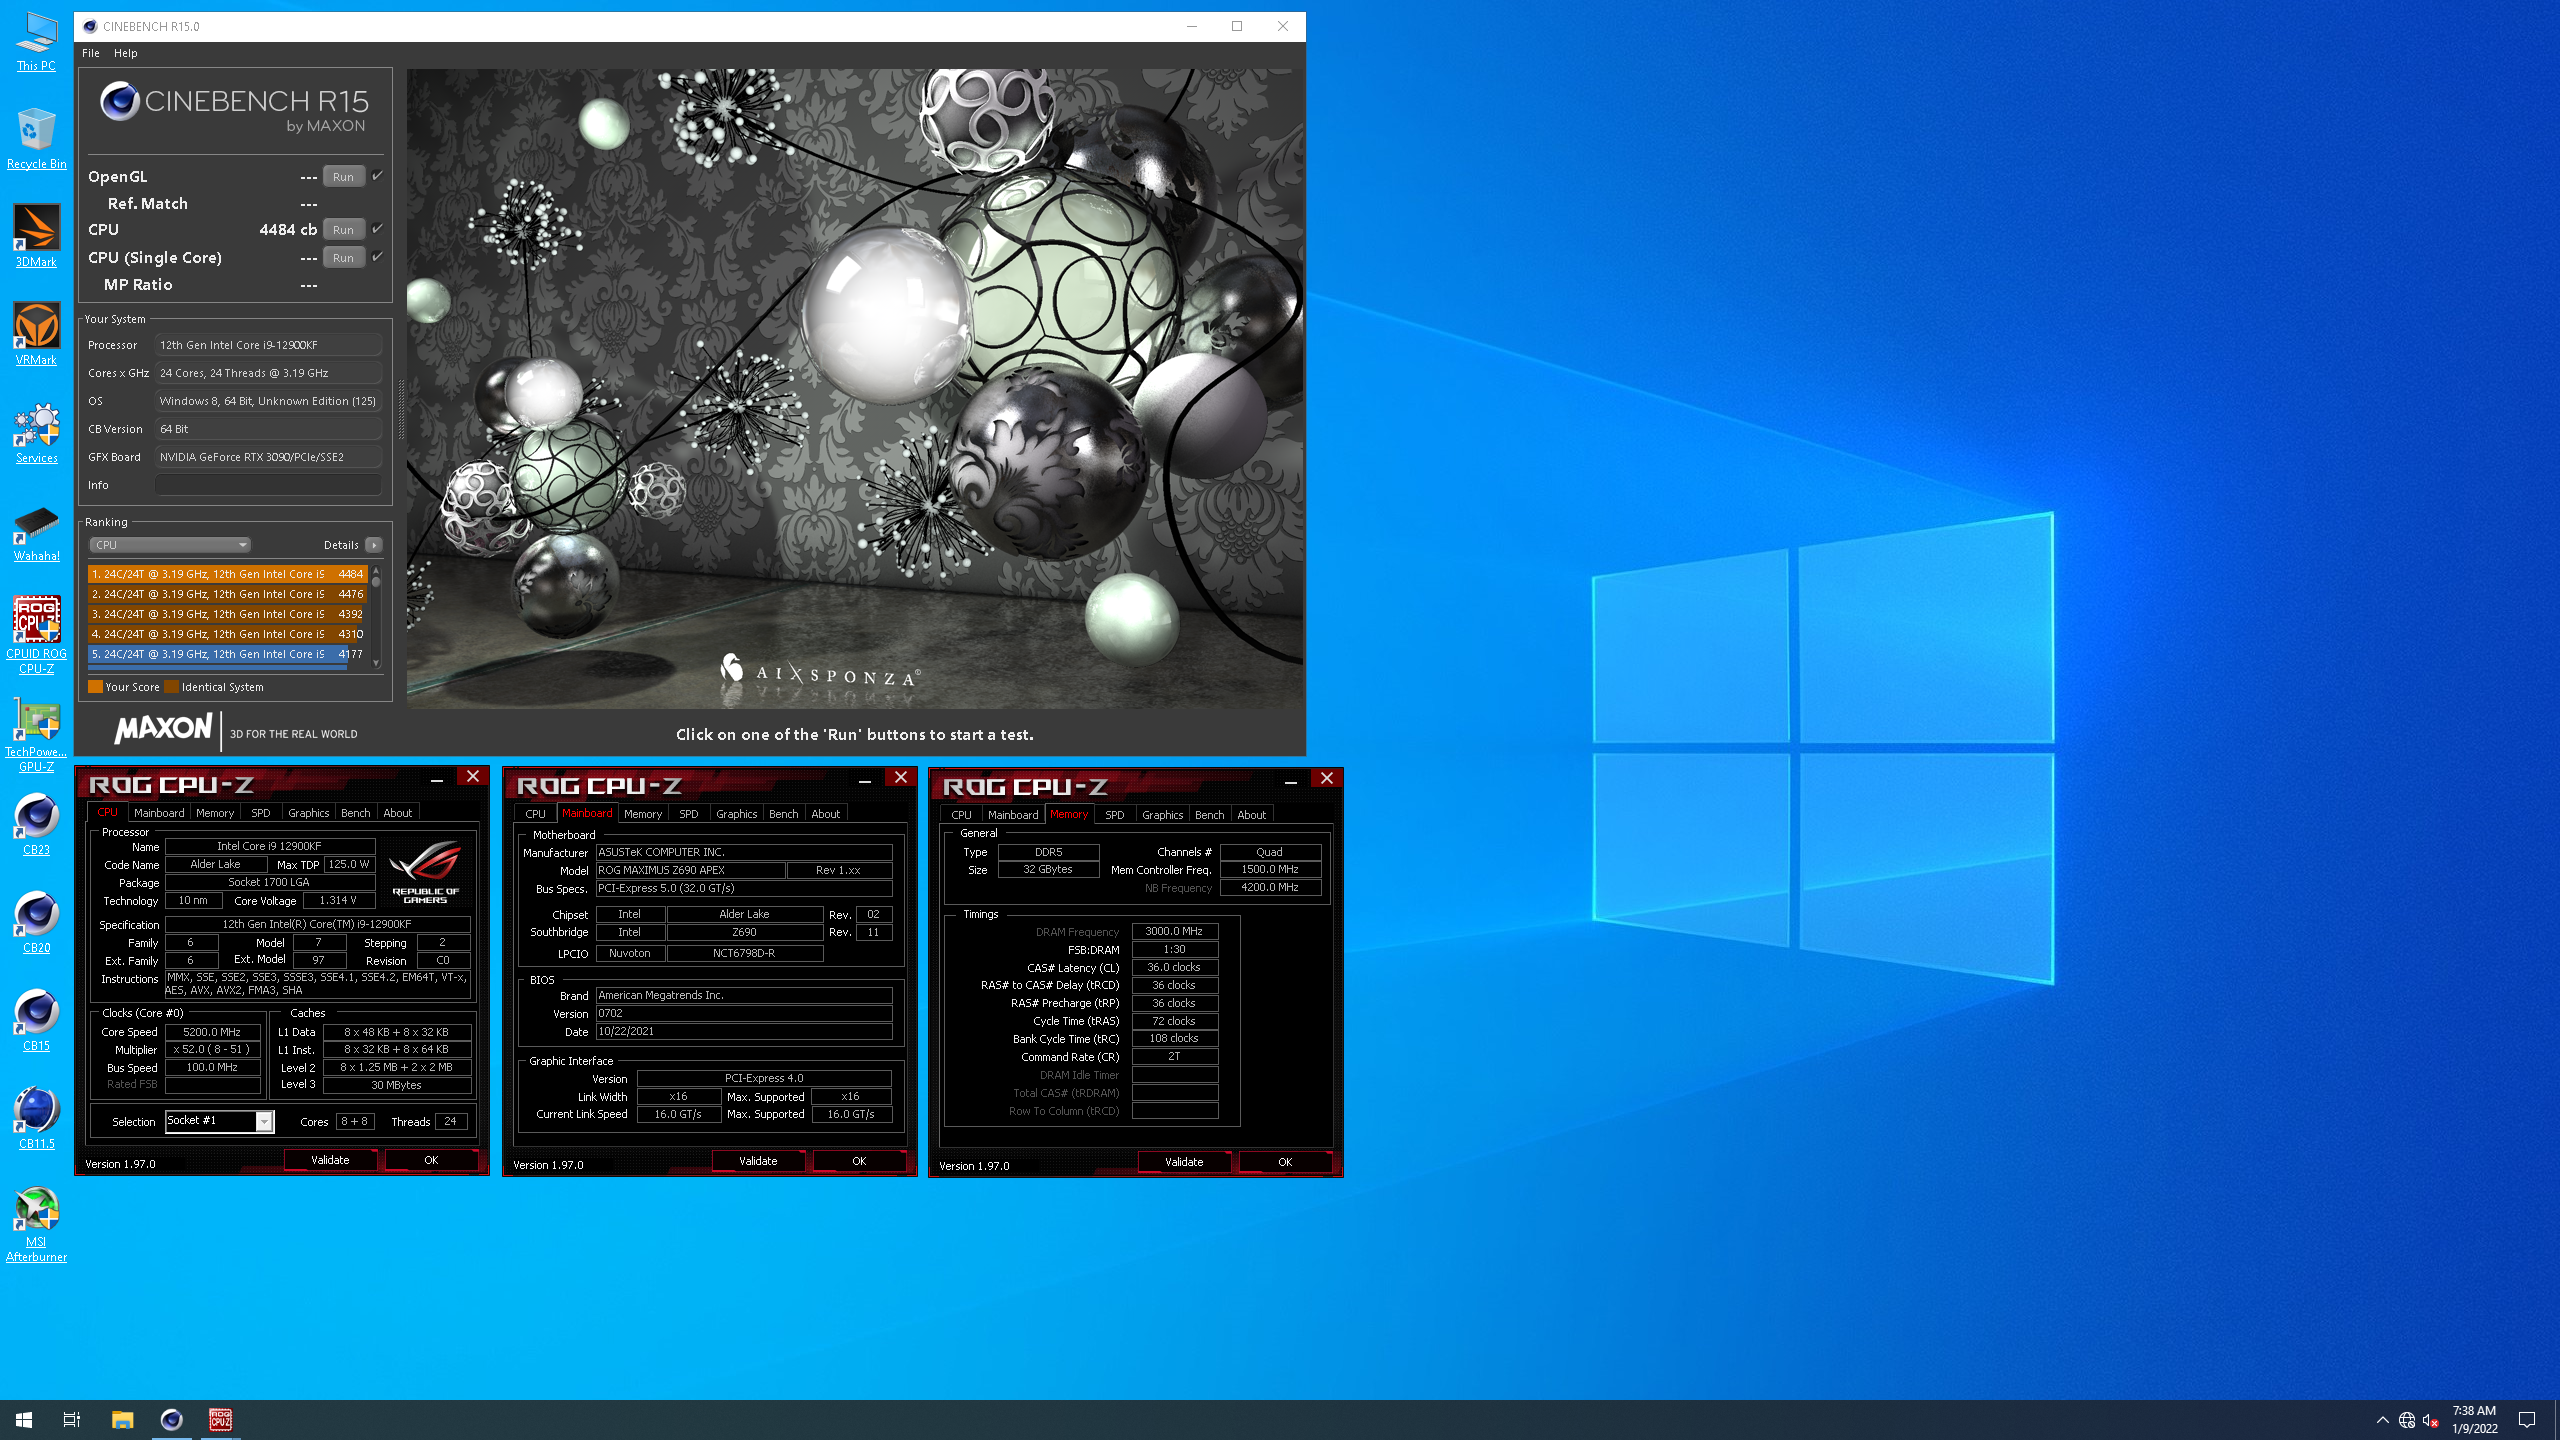Viewport: 2560px width, 1440px height.
Task: Open the Help menu in Cinebench
Action: (x=126, y=53)
